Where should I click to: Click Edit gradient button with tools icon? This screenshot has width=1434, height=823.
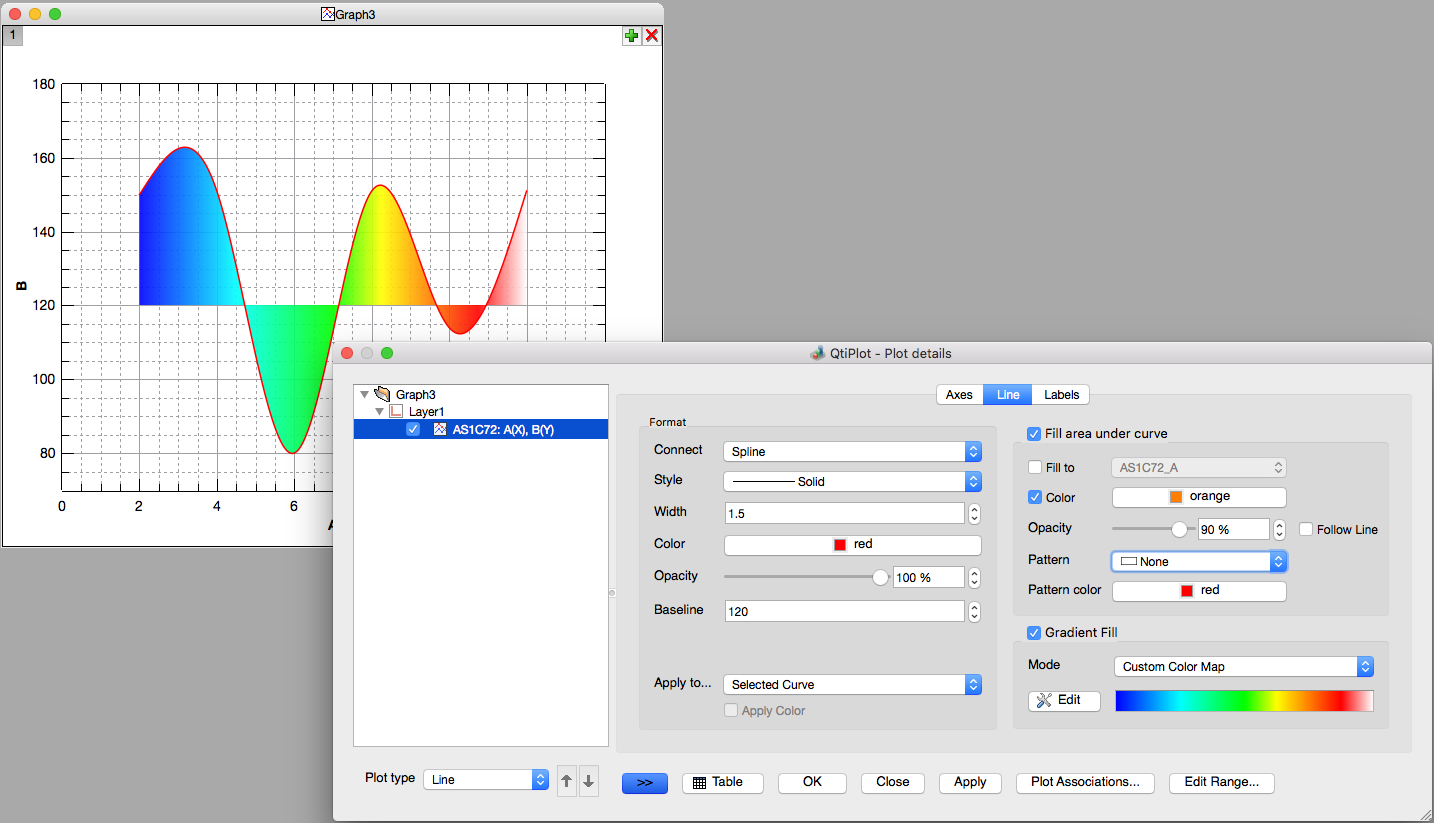(x=1064, y=701)
